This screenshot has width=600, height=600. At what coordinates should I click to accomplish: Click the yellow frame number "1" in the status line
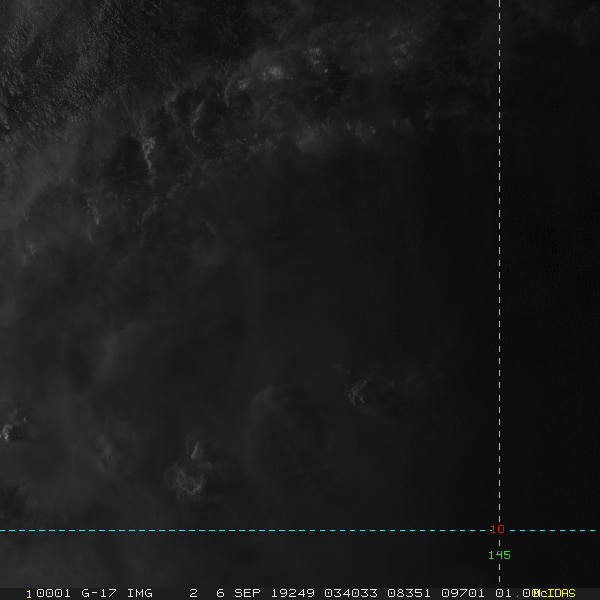coord(29,594)
